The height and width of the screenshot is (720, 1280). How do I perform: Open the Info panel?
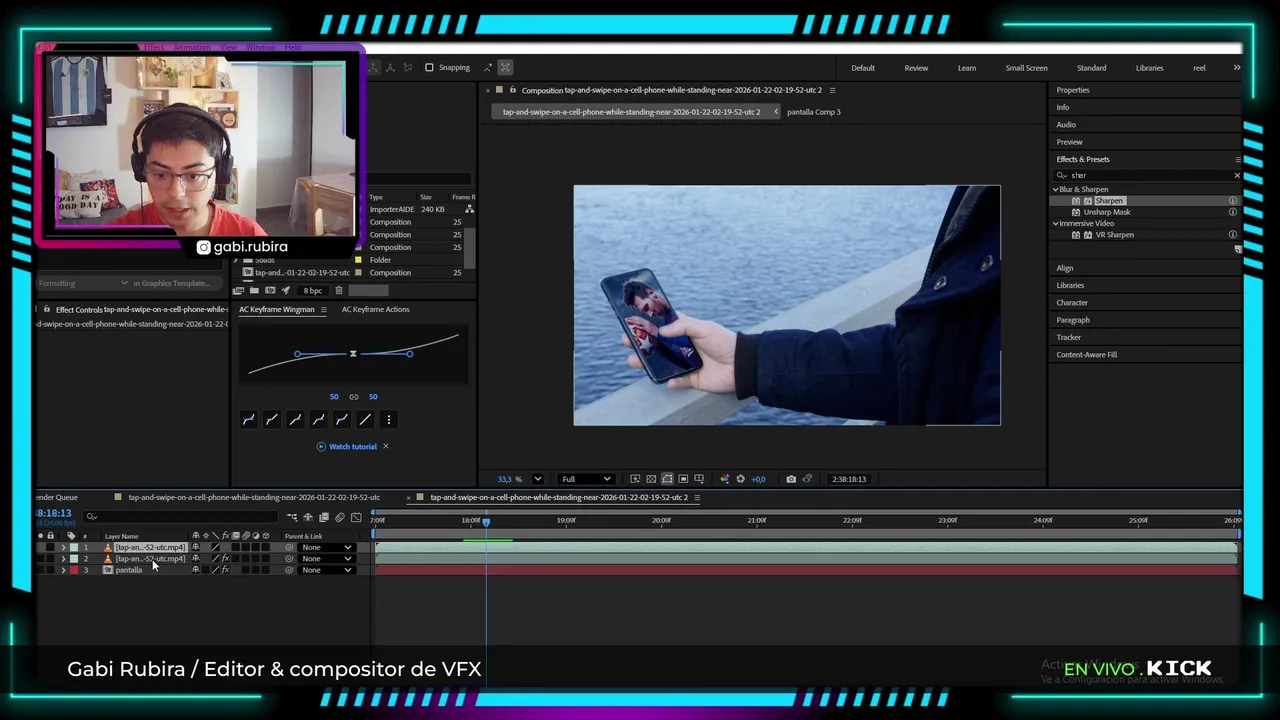[1063, 107]
